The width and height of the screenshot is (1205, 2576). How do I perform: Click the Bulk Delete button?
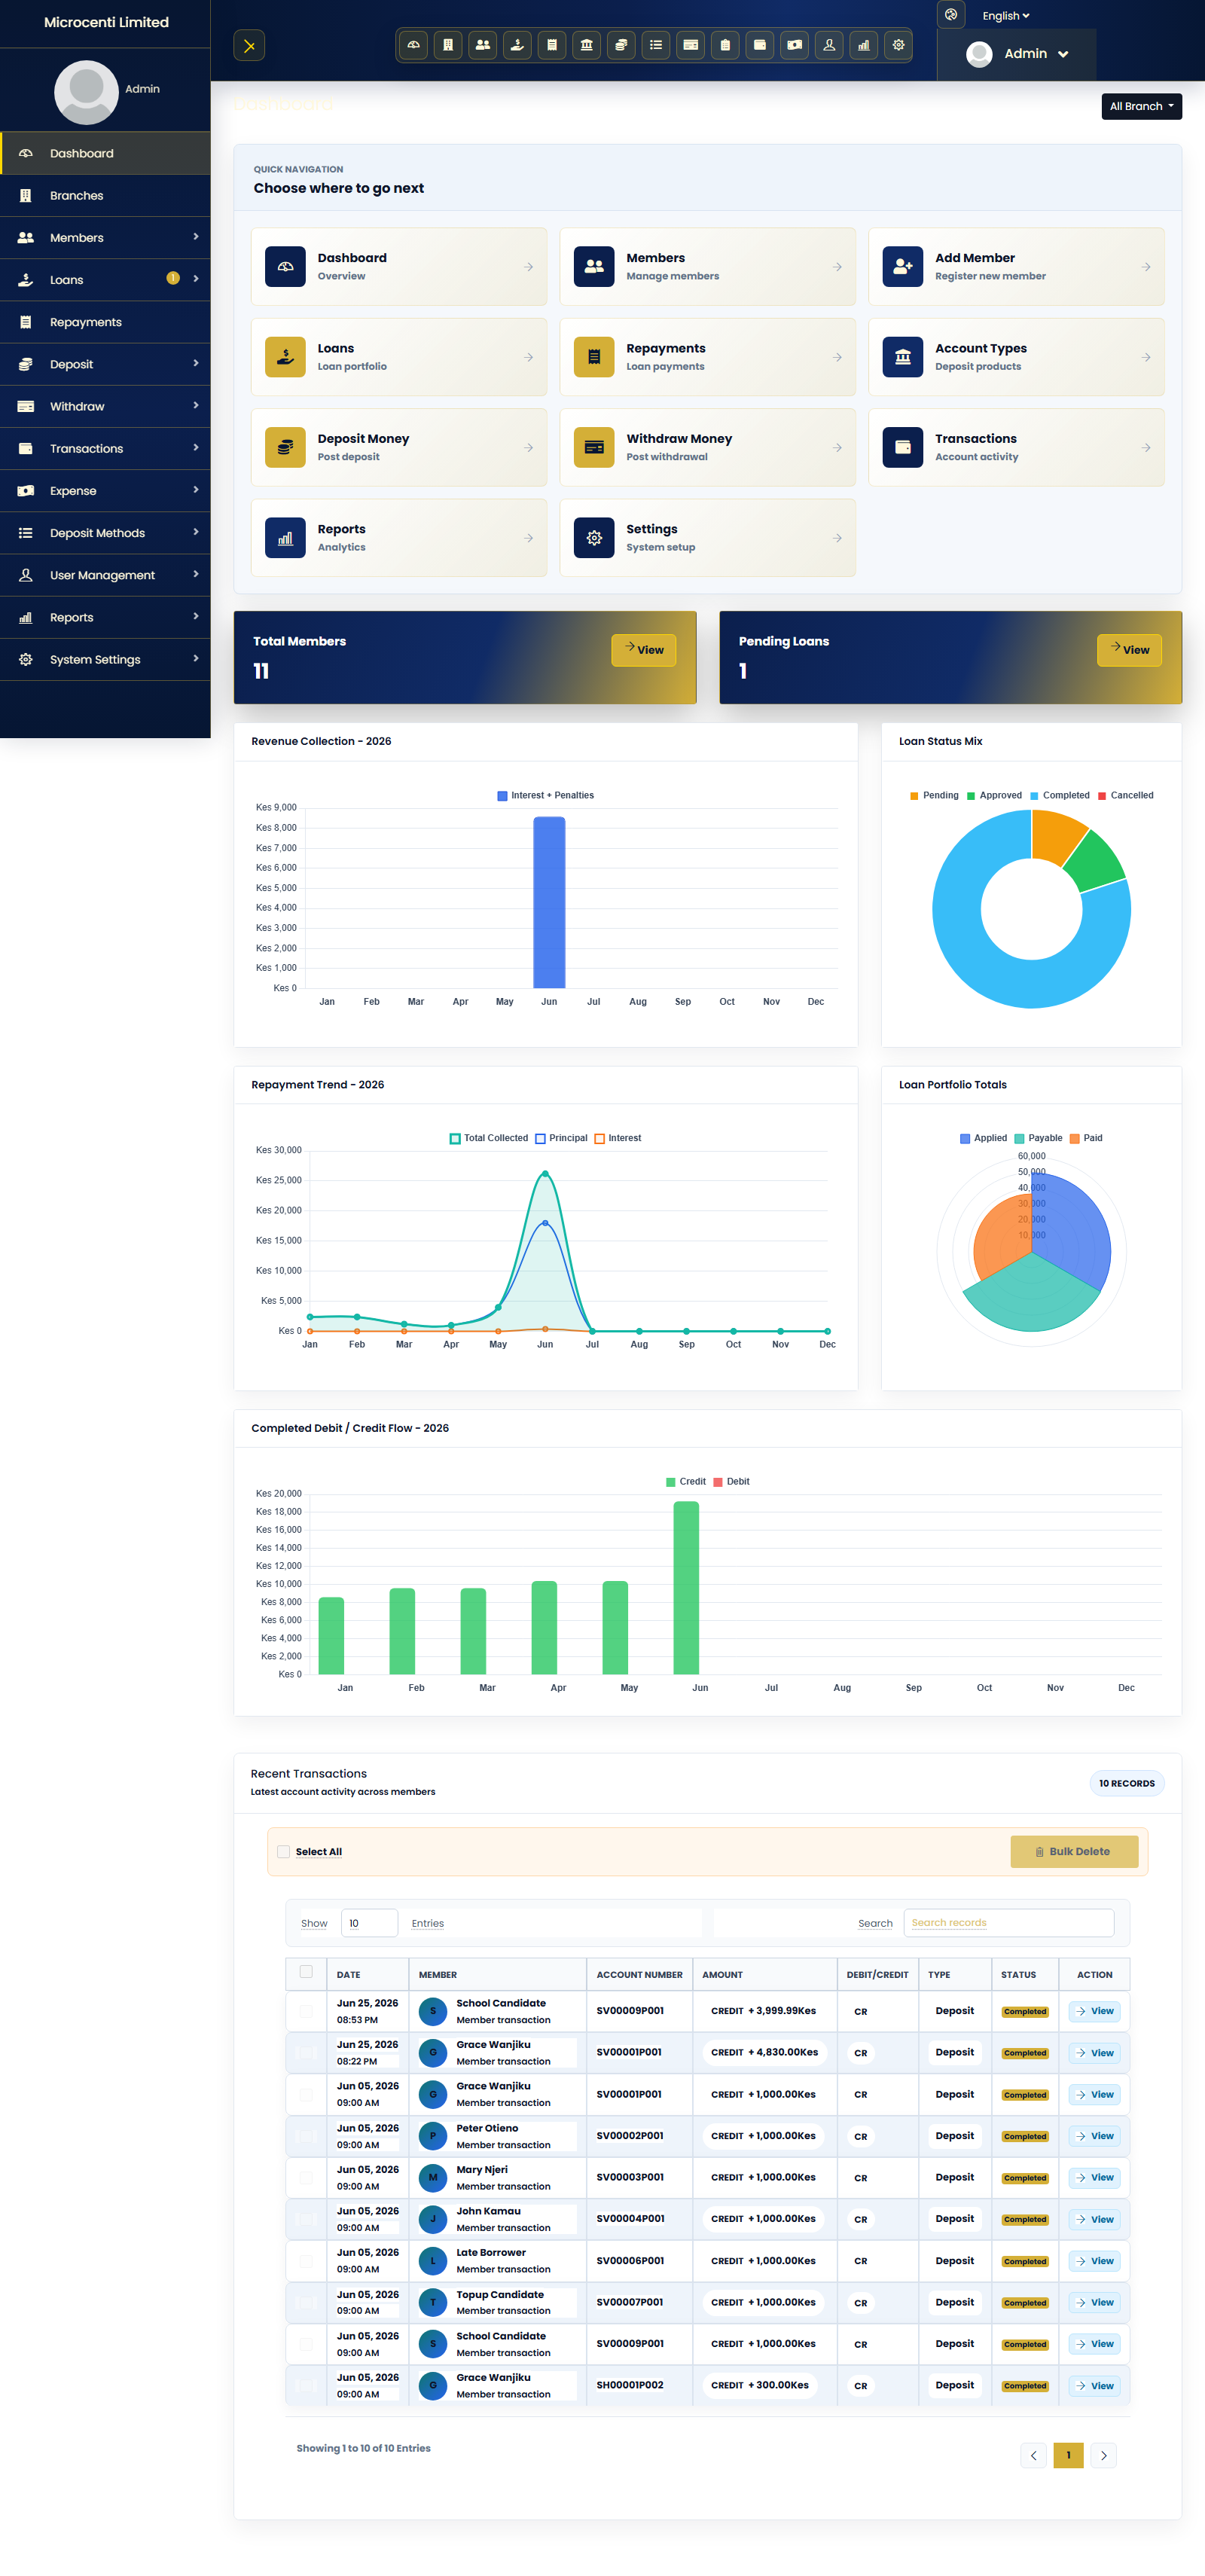point(1074,1852)
